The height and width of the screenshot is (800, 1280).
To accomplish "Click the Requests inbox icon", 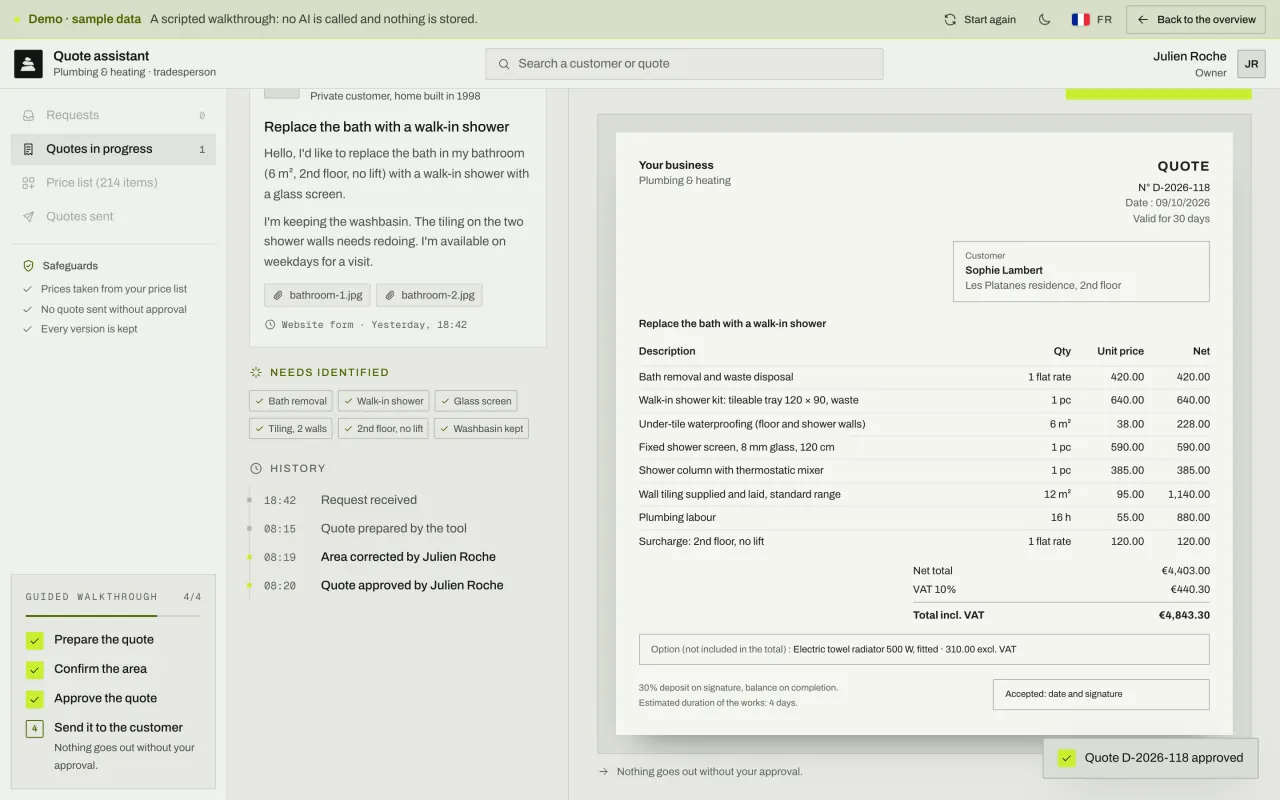I will pos(29,115).
